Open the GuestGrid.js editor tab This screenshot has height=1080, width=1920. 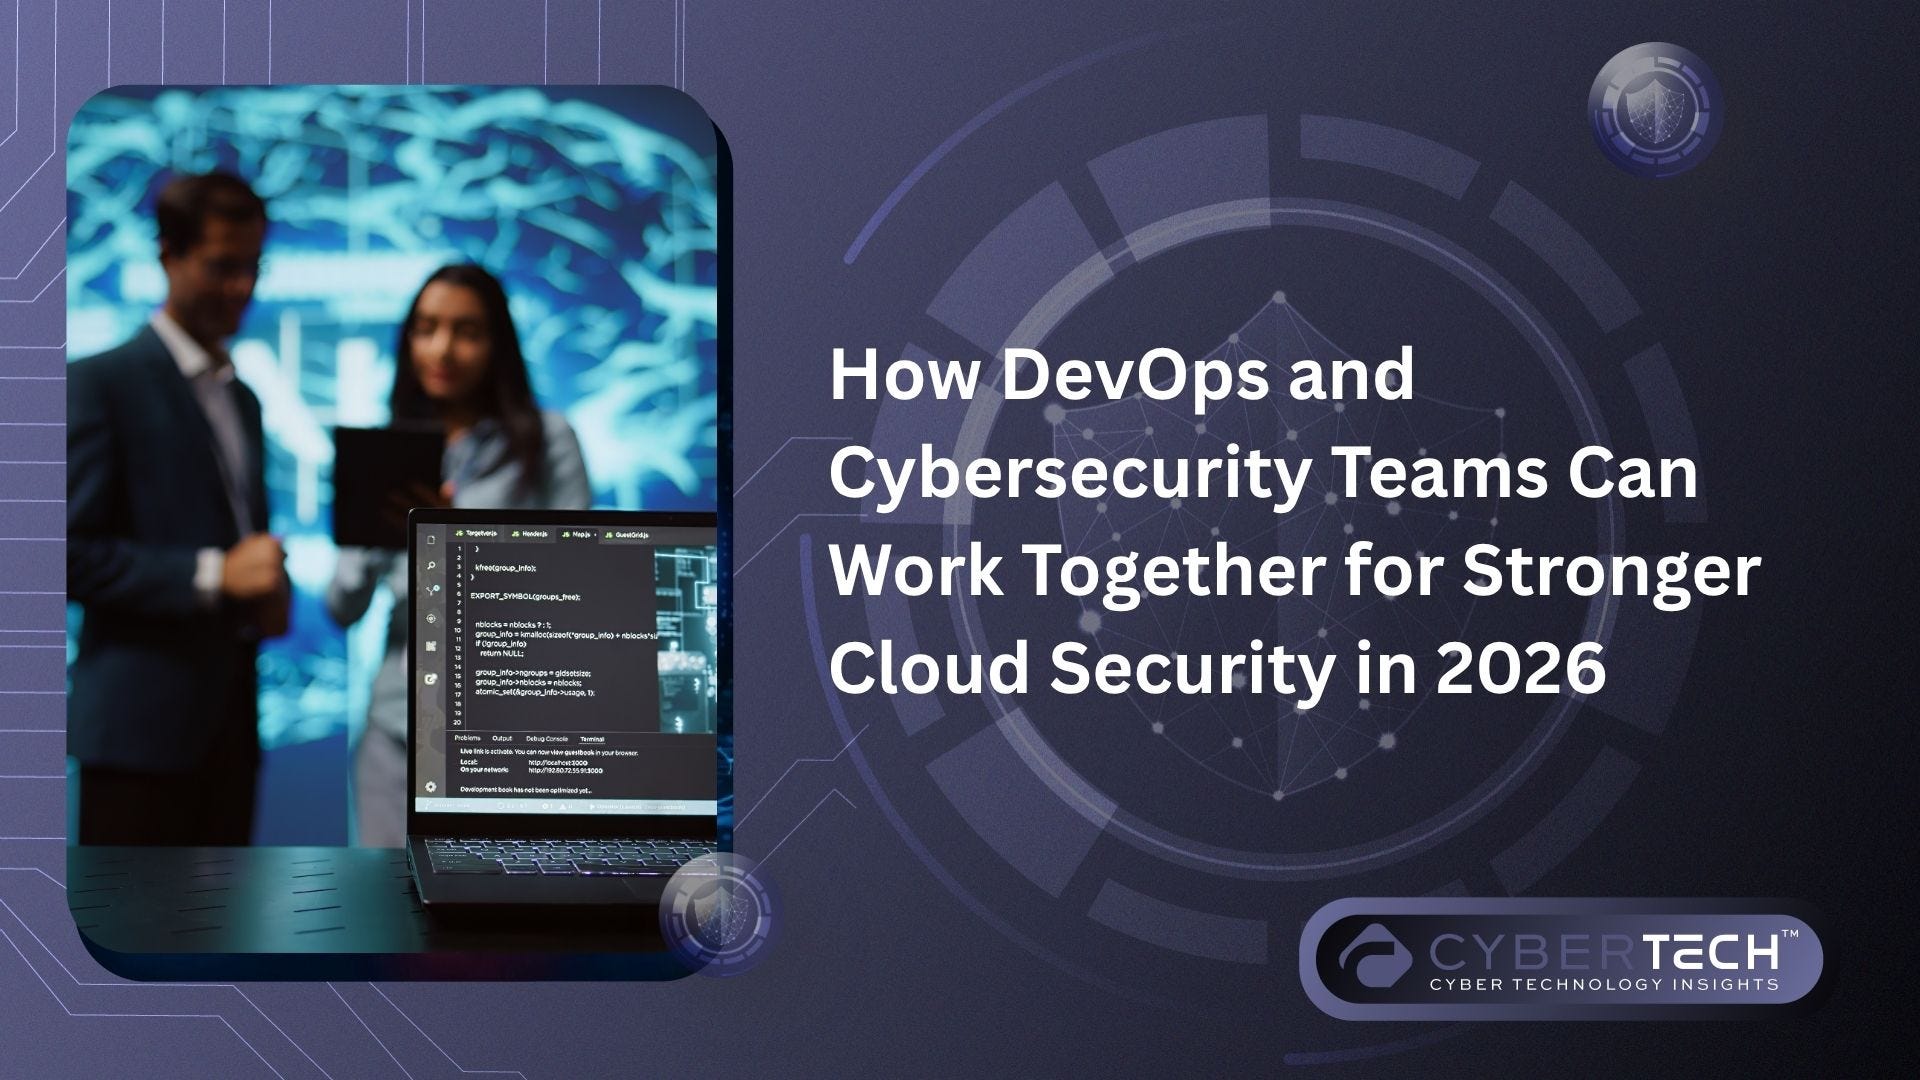627,535
